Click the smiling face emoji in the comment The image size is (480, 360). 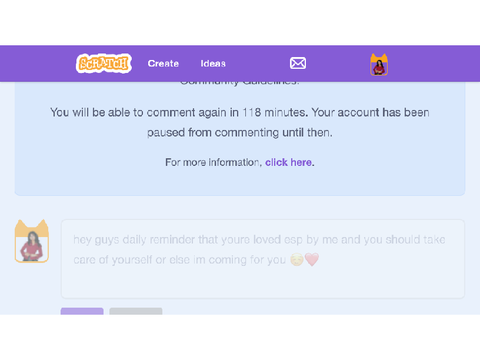297,260
